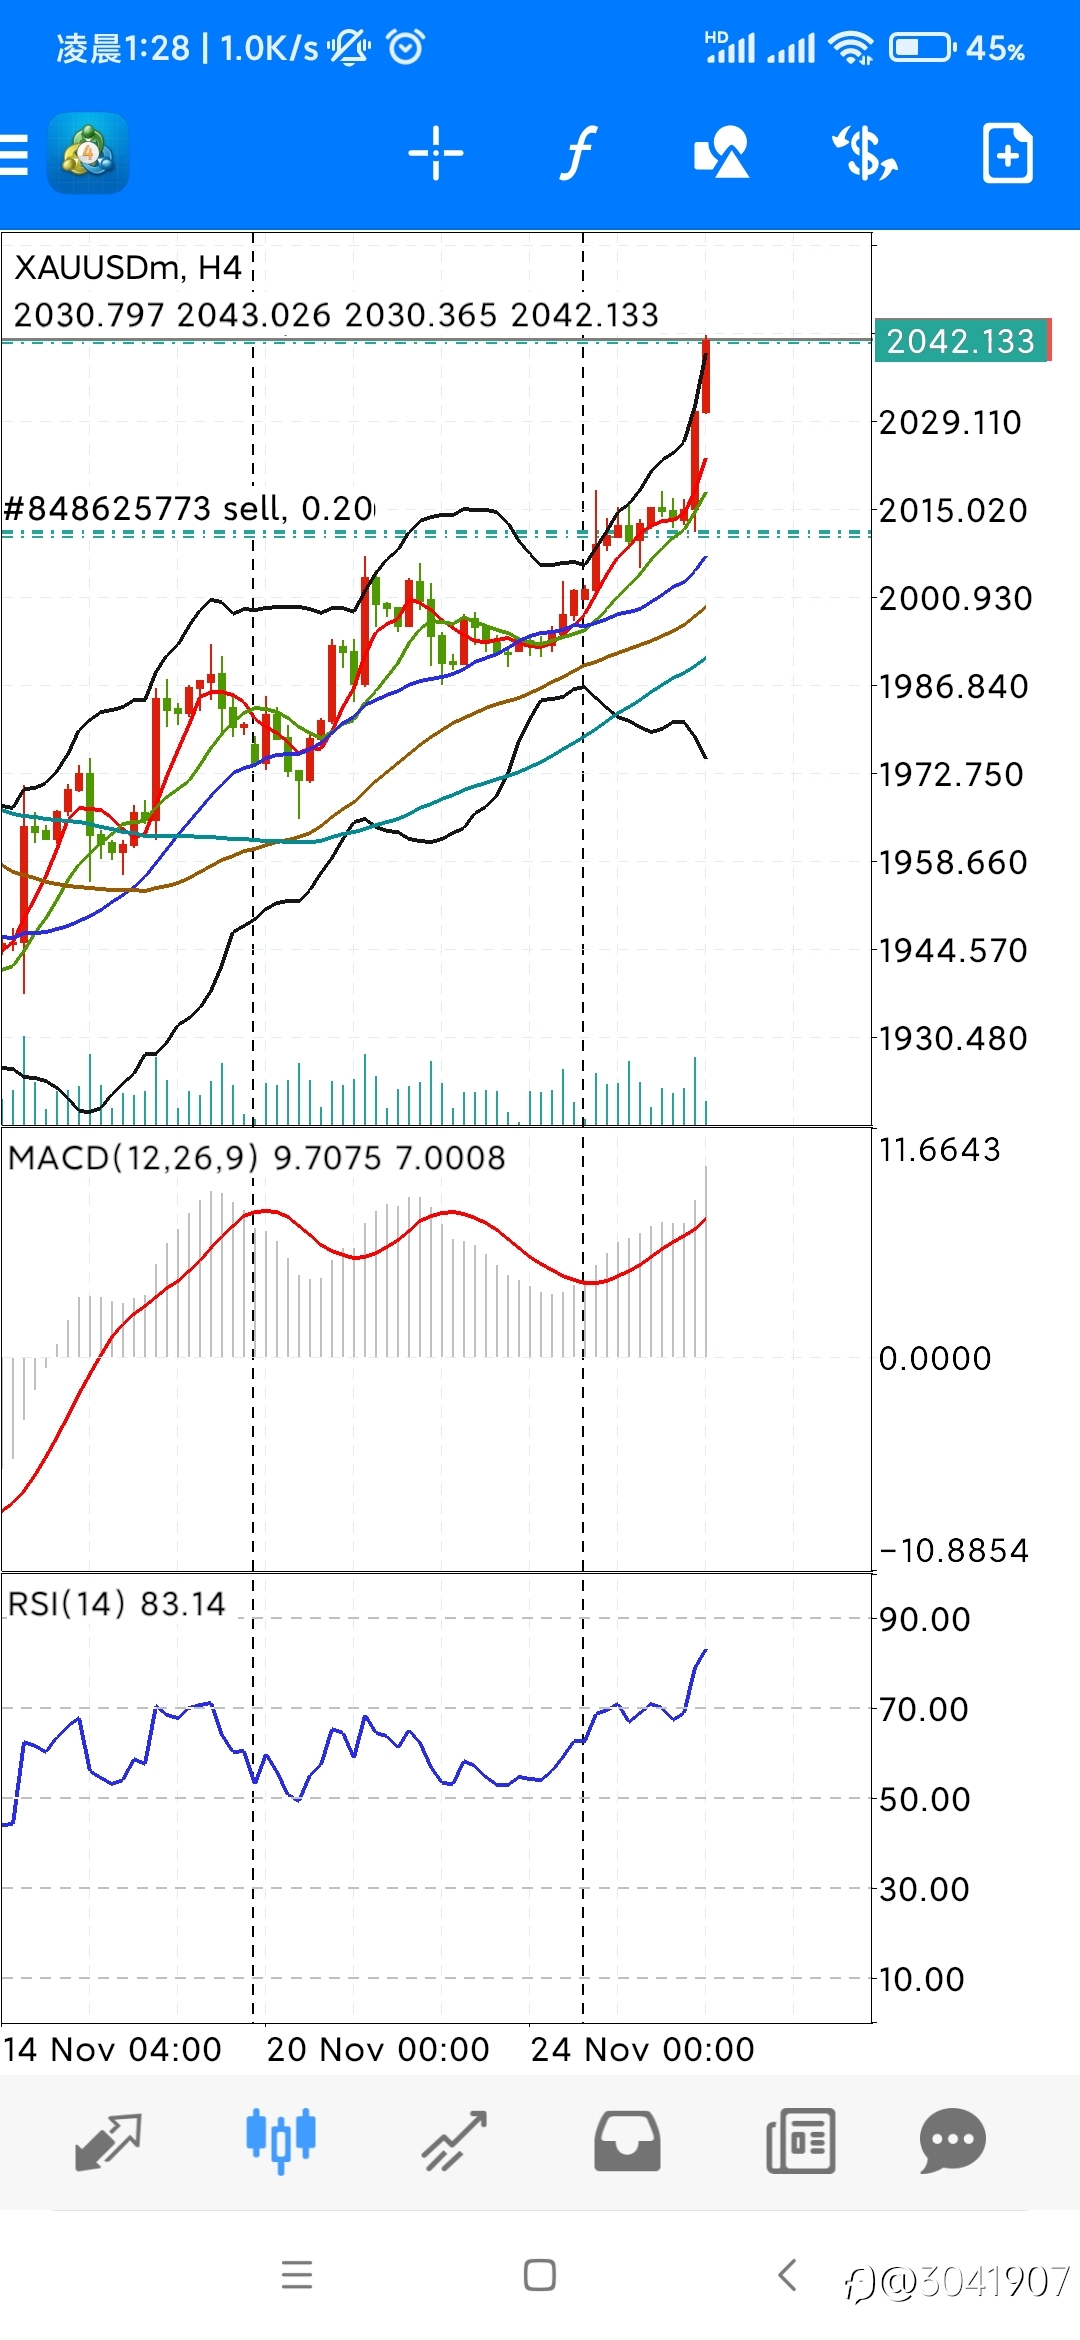Open the Trade tab trend icon
Image resolution: width=1080 pixels, height=2340 pixels.
point(454,2141)
